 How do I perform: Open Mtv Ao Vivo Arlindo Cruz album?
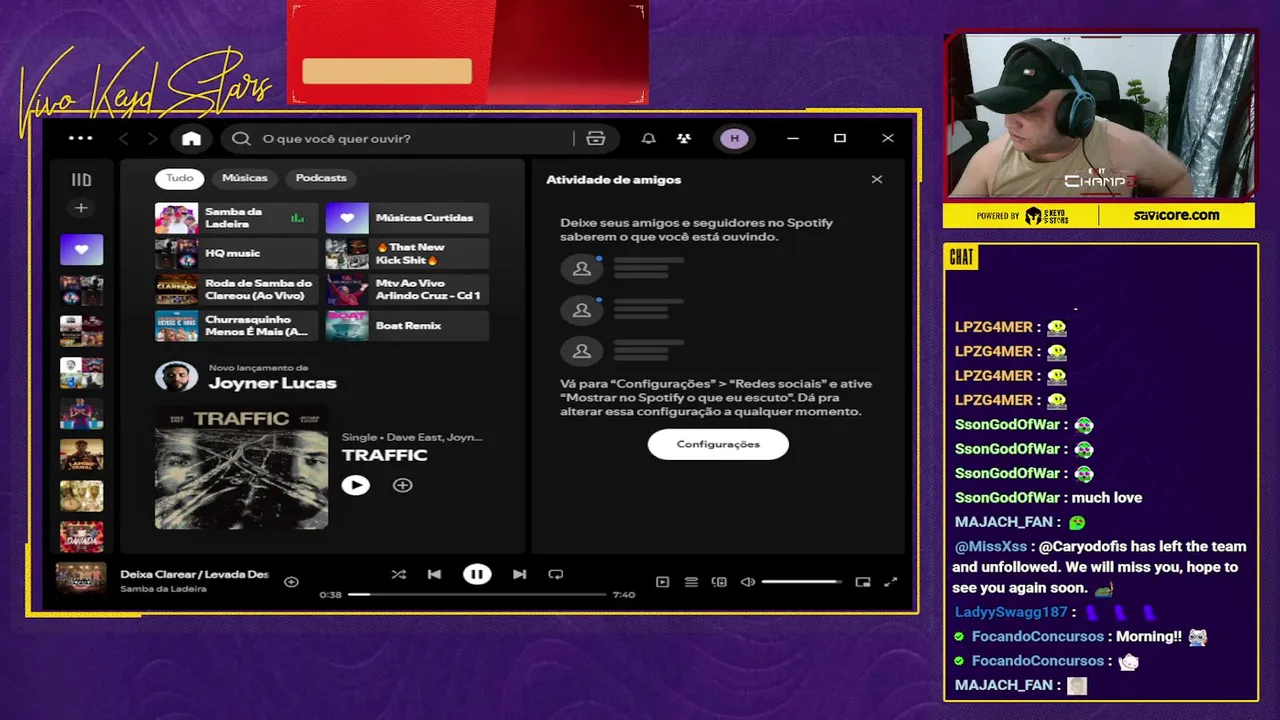coord(407,290)
